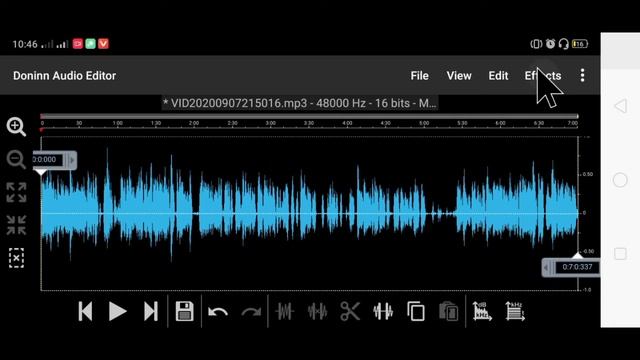Click the timeline ruler at 5:00
The width and height of the screenshot is (640, 360).
click(424, 123)
